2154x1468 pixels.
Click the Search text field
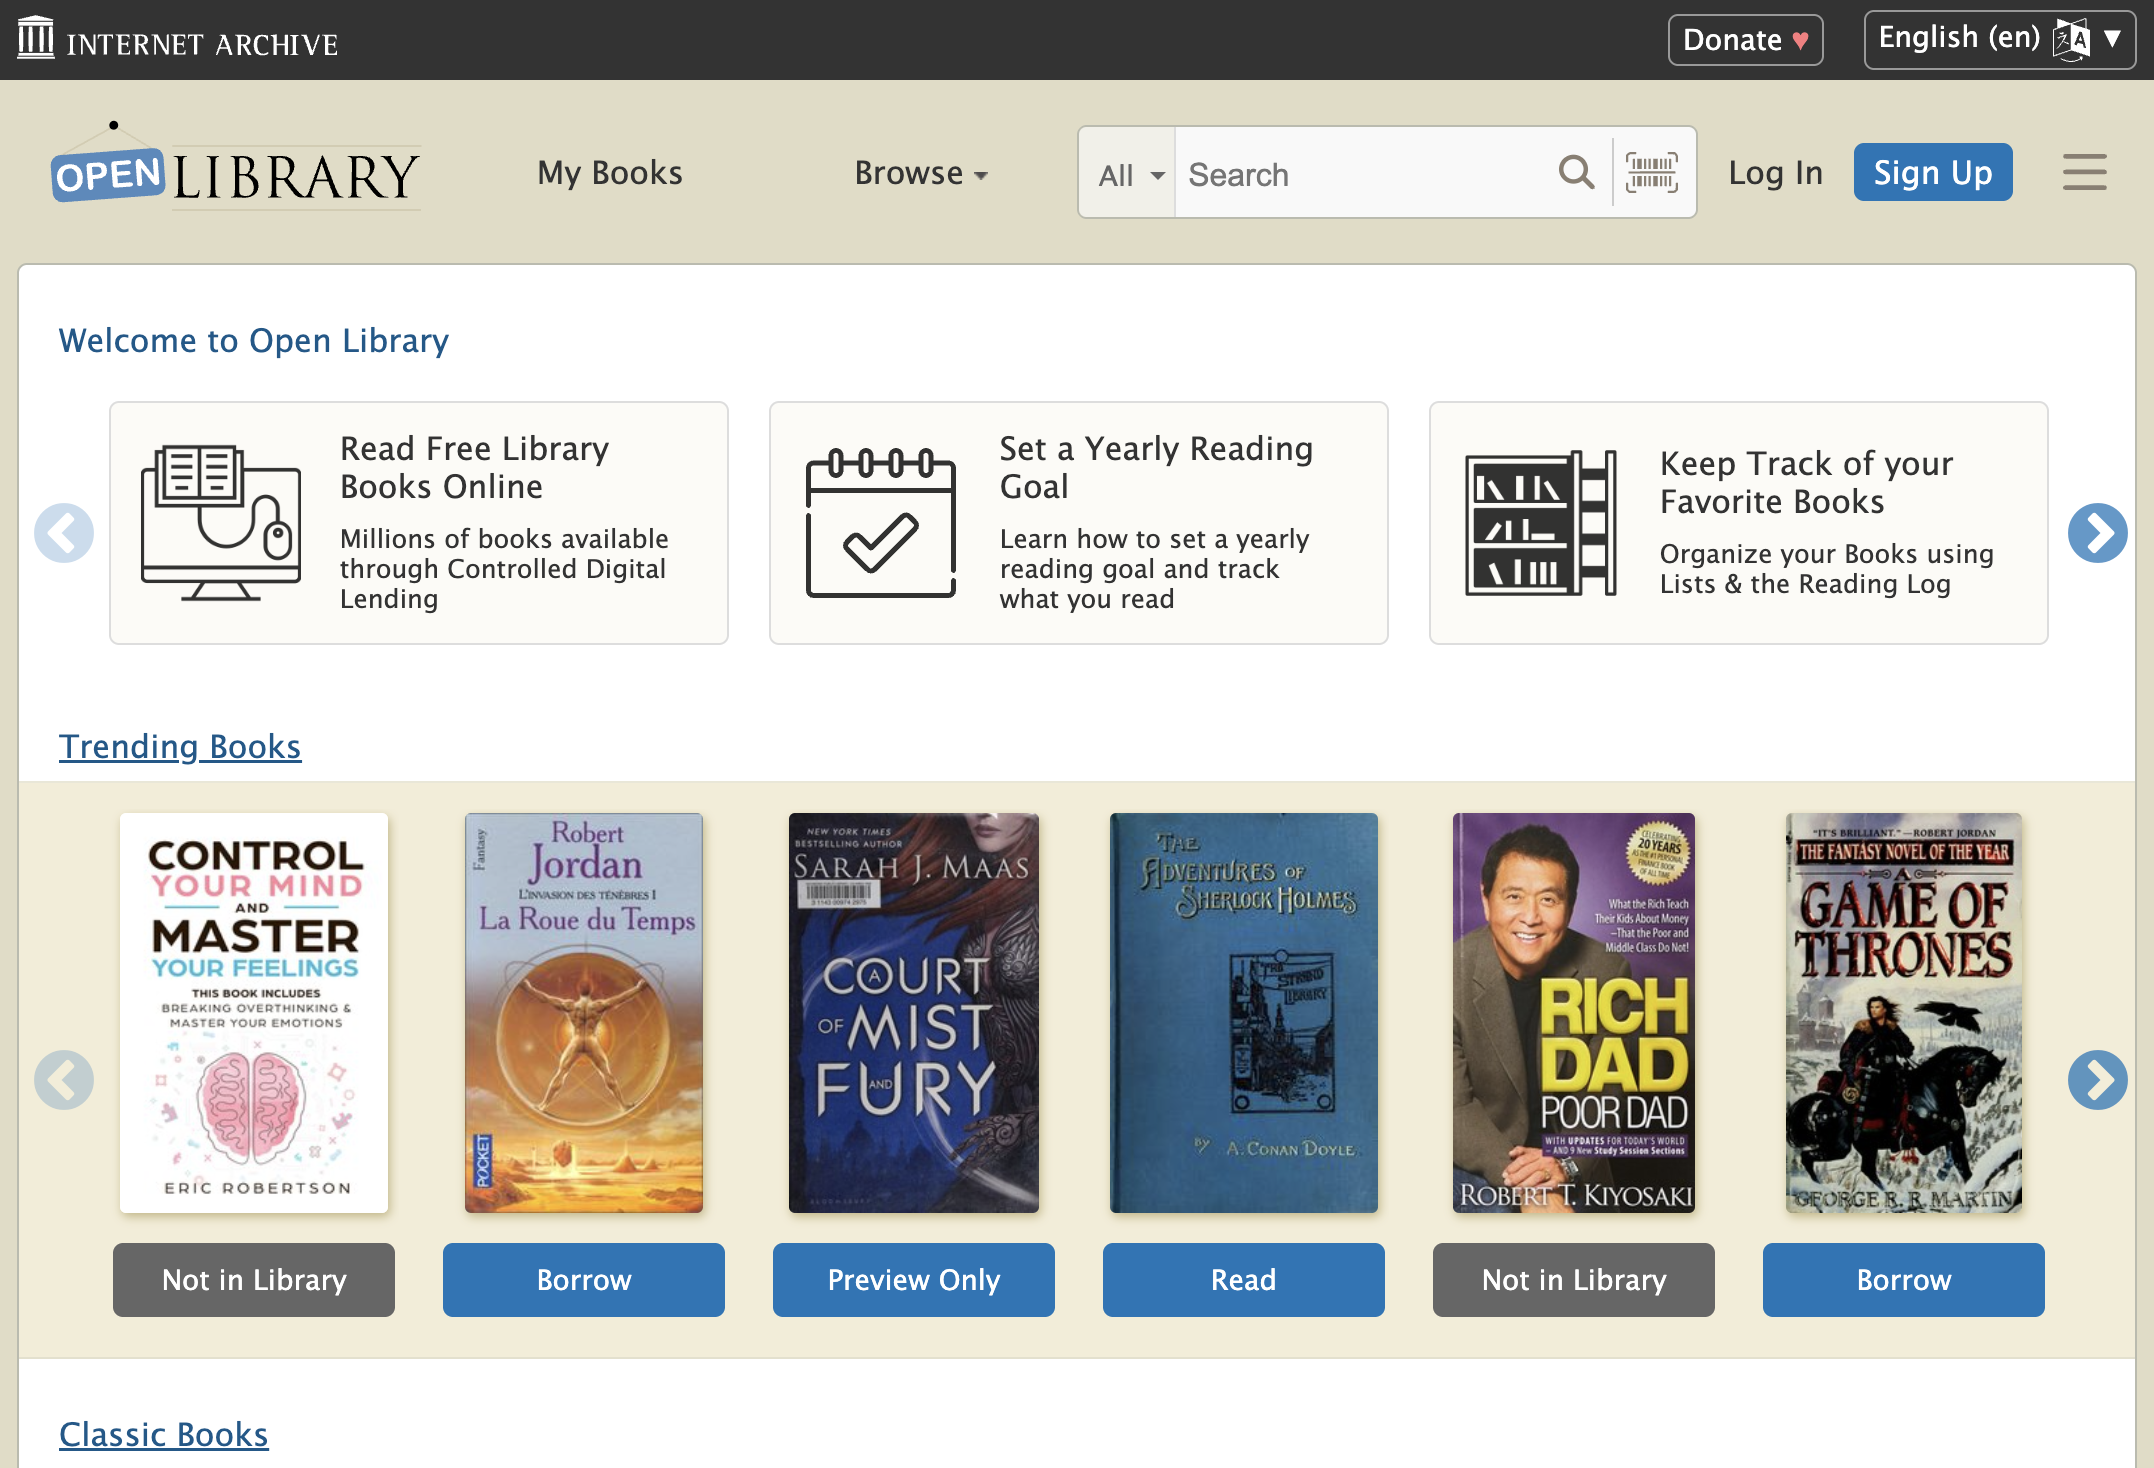tap(1364, 173)
